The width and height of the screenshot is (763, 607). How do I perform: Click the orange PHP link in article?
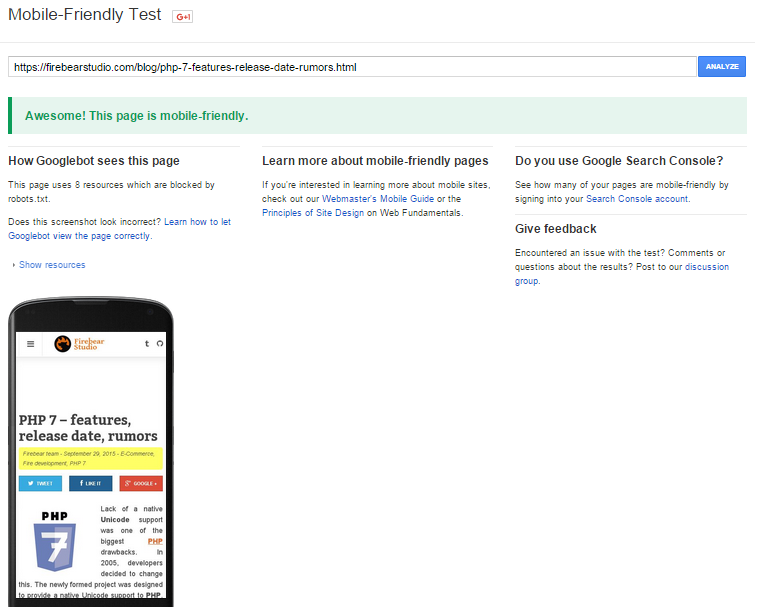155,541
